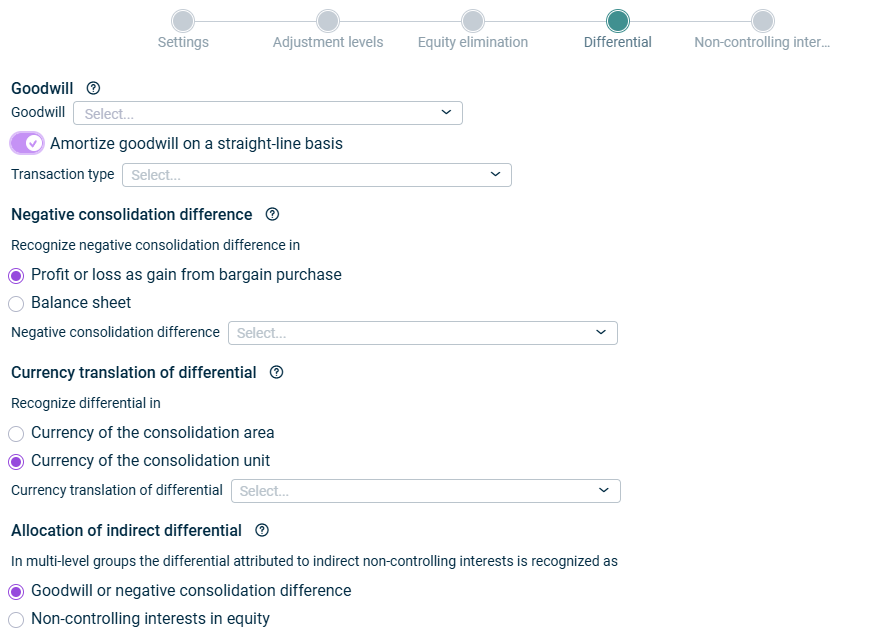Open Currency translation of differential dropdown

(425, 491)
